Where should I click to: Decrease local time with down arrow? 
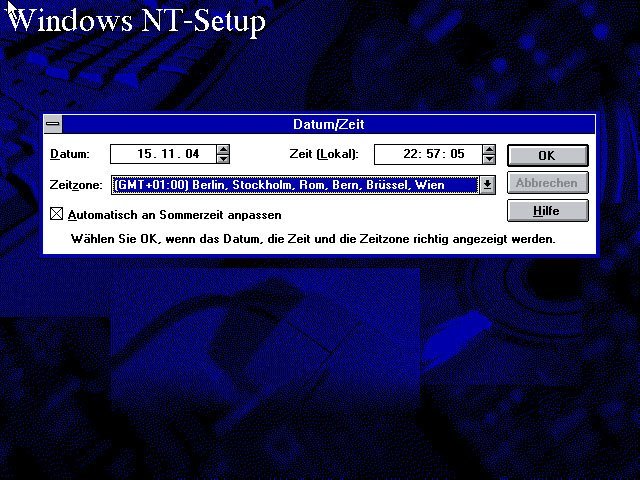point(488,159)
